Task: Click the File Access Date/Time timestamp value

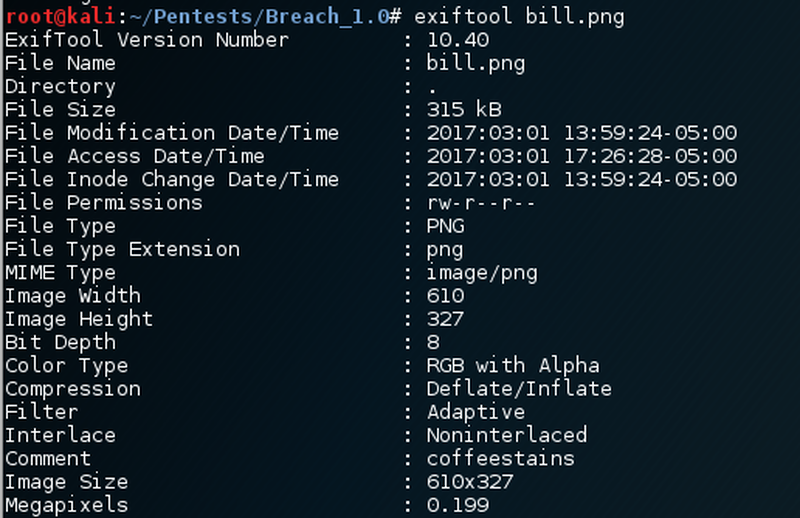Action: point(581,156)
